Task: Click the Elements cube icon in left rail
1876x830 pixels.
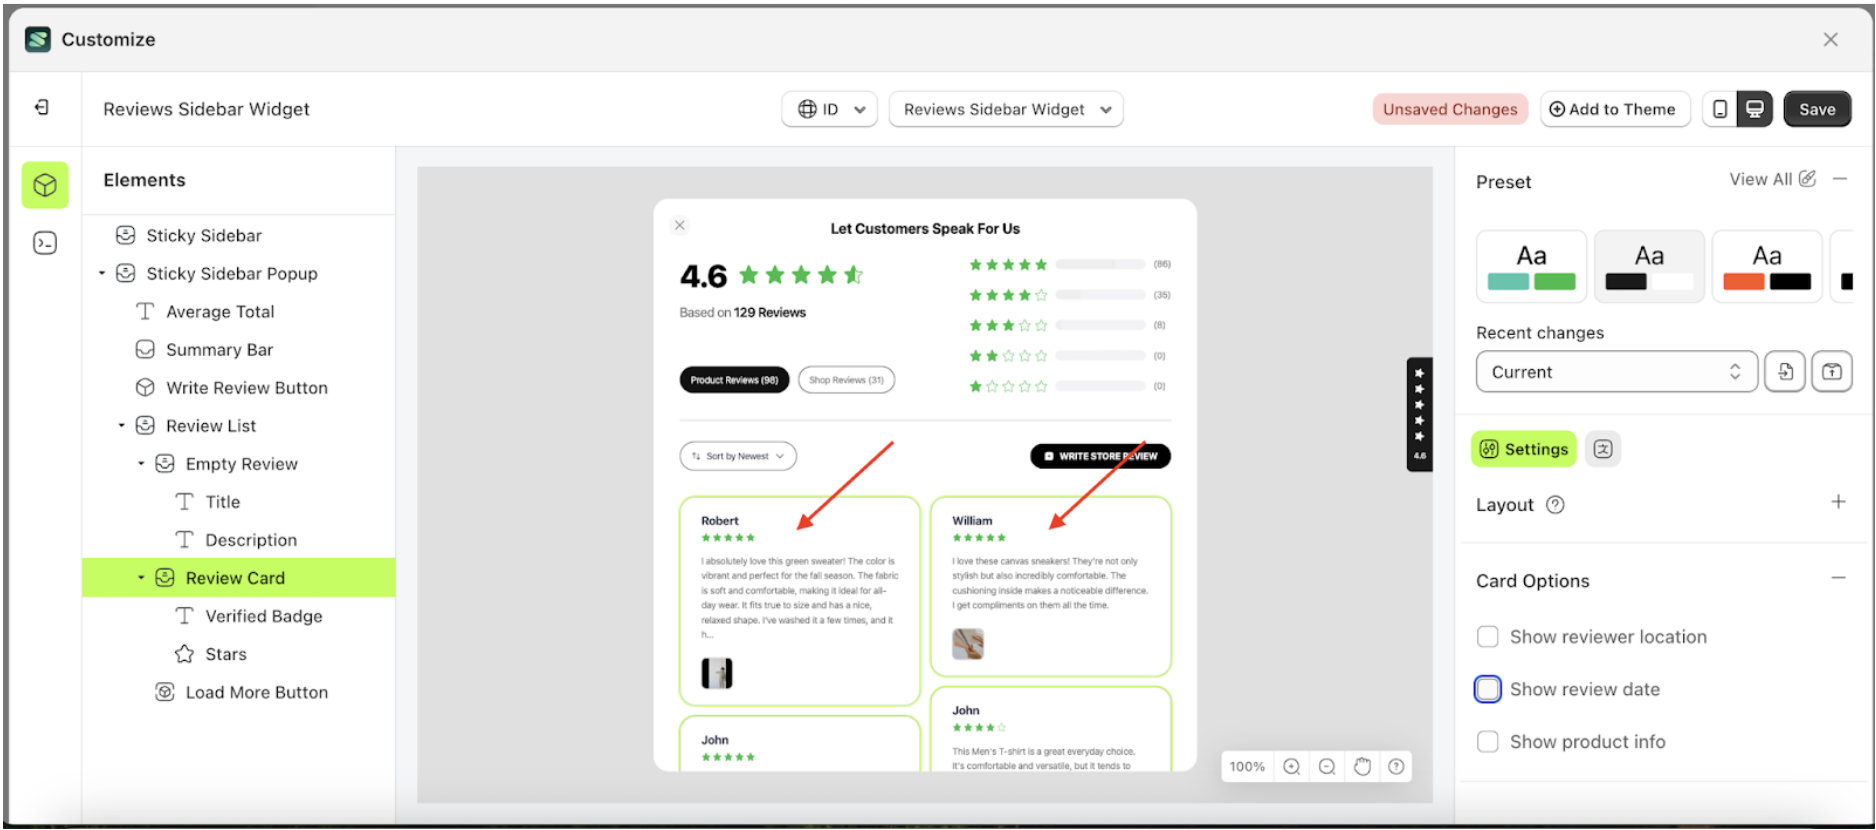Action: [x=45, y=185]
